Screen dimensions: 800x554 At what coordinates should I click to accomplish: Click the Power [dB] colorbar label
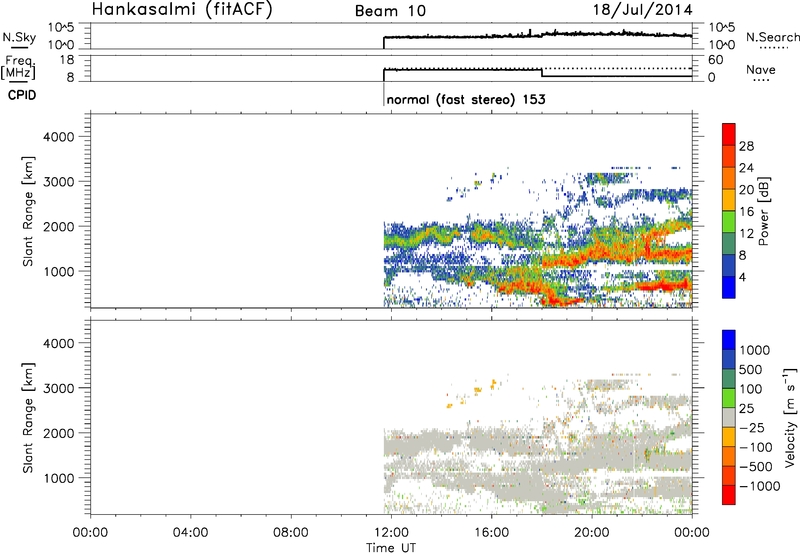764,211
